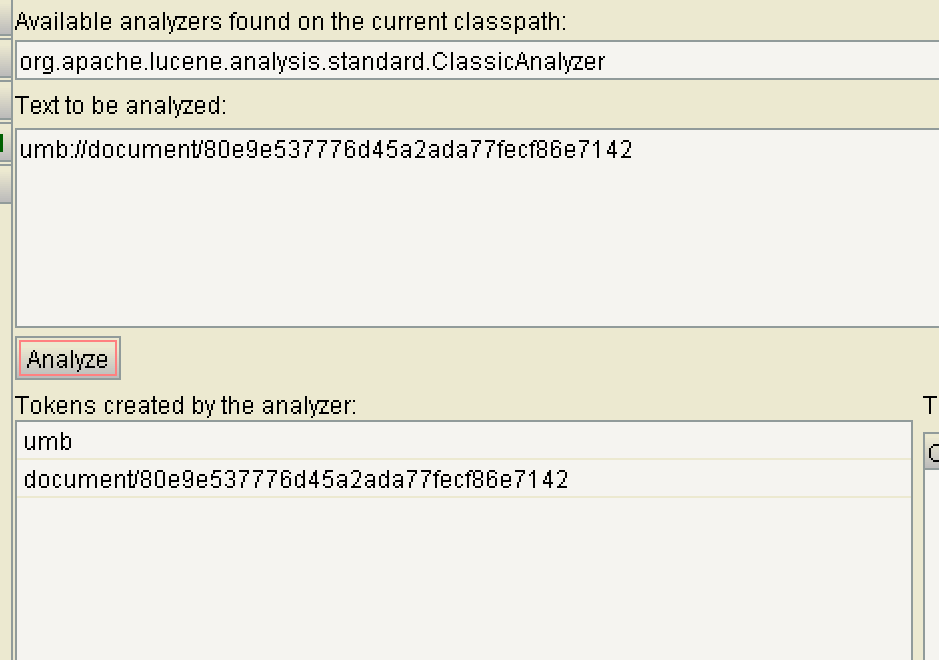Click the green-marked item on the left edge
This screenshot has height=660, width=939.
4,142
